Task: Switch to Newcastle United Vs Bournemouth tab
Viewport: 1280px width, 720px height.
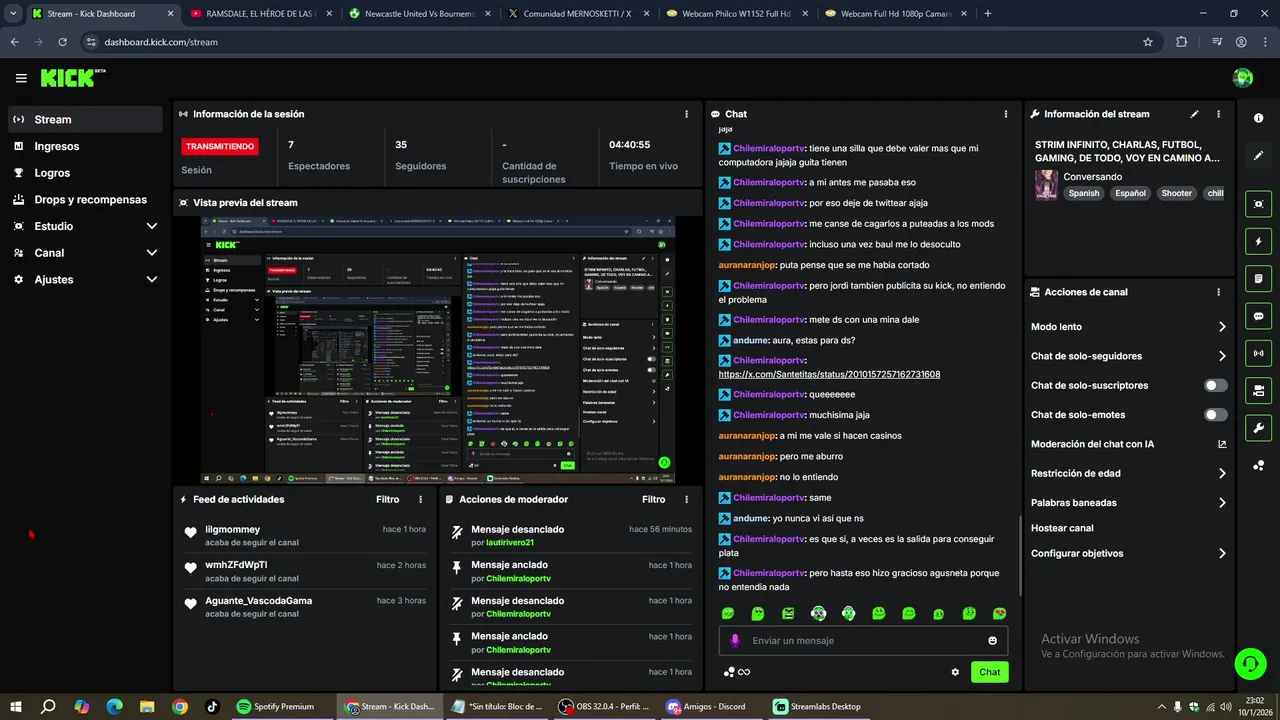Action: point(420,13)
